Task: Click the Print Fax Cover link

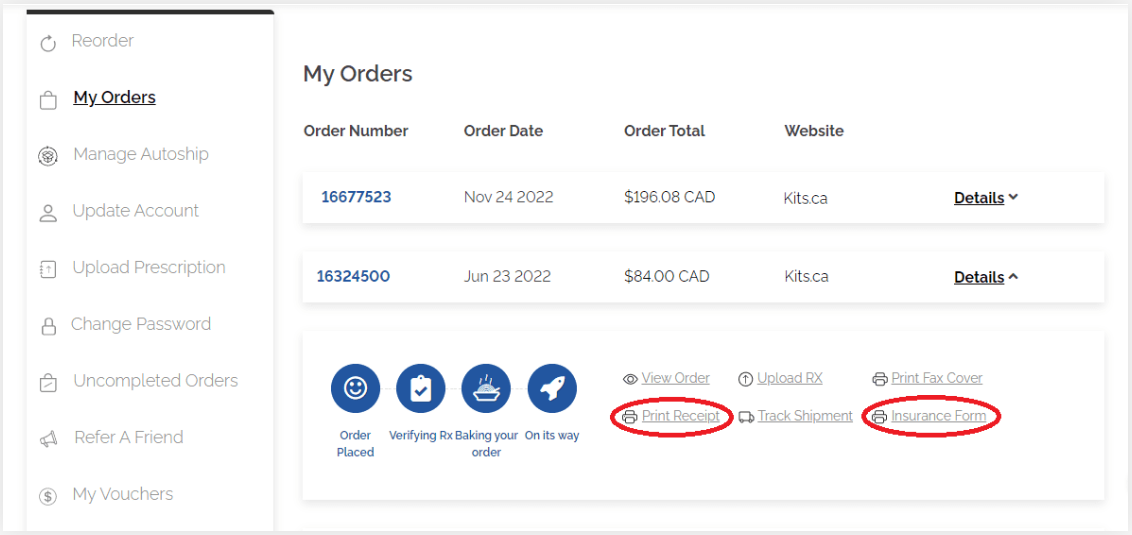Action: click(x=936, y=378)
